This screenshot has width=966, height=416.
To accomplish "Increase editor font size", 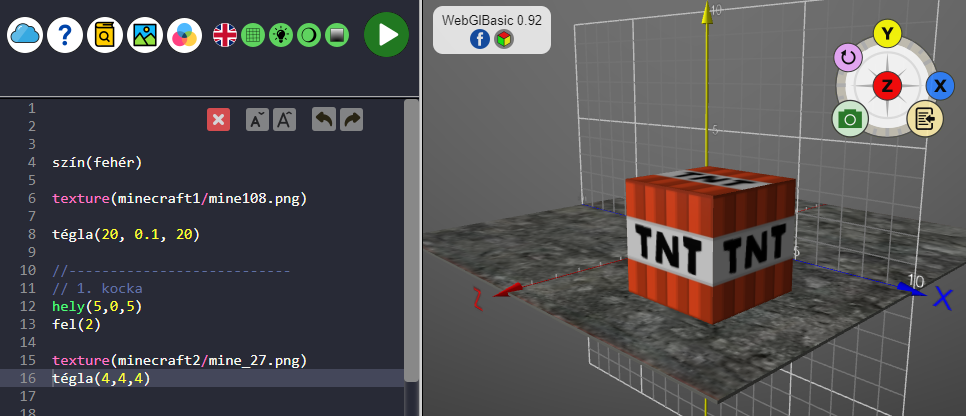I will (x=285, y=120).
